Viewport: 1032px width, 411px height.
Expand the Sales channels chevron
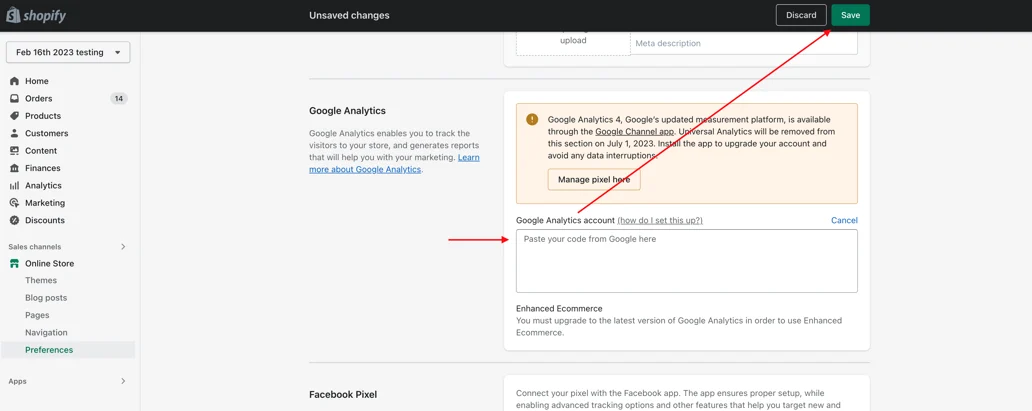(x=122, y=247)
